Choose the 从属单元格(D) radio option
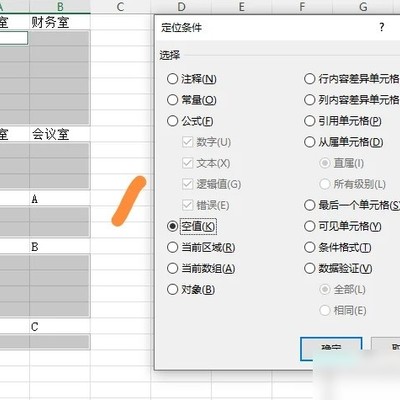400x400 pixels. tap(310, 142)
